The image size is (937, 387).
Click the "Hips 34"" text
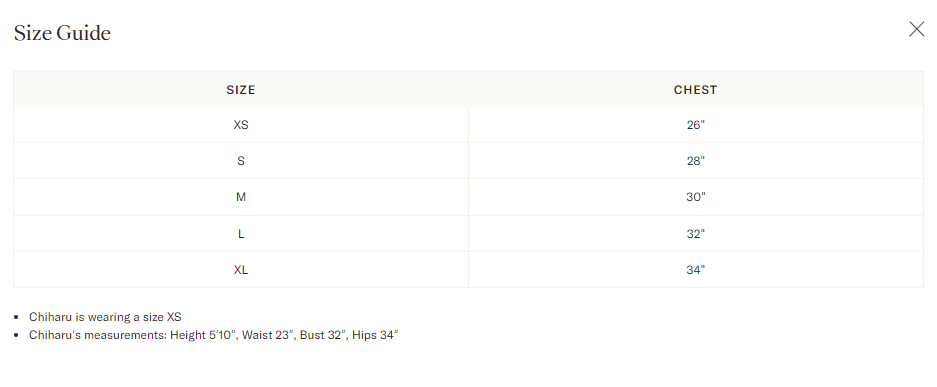(375, 335)
